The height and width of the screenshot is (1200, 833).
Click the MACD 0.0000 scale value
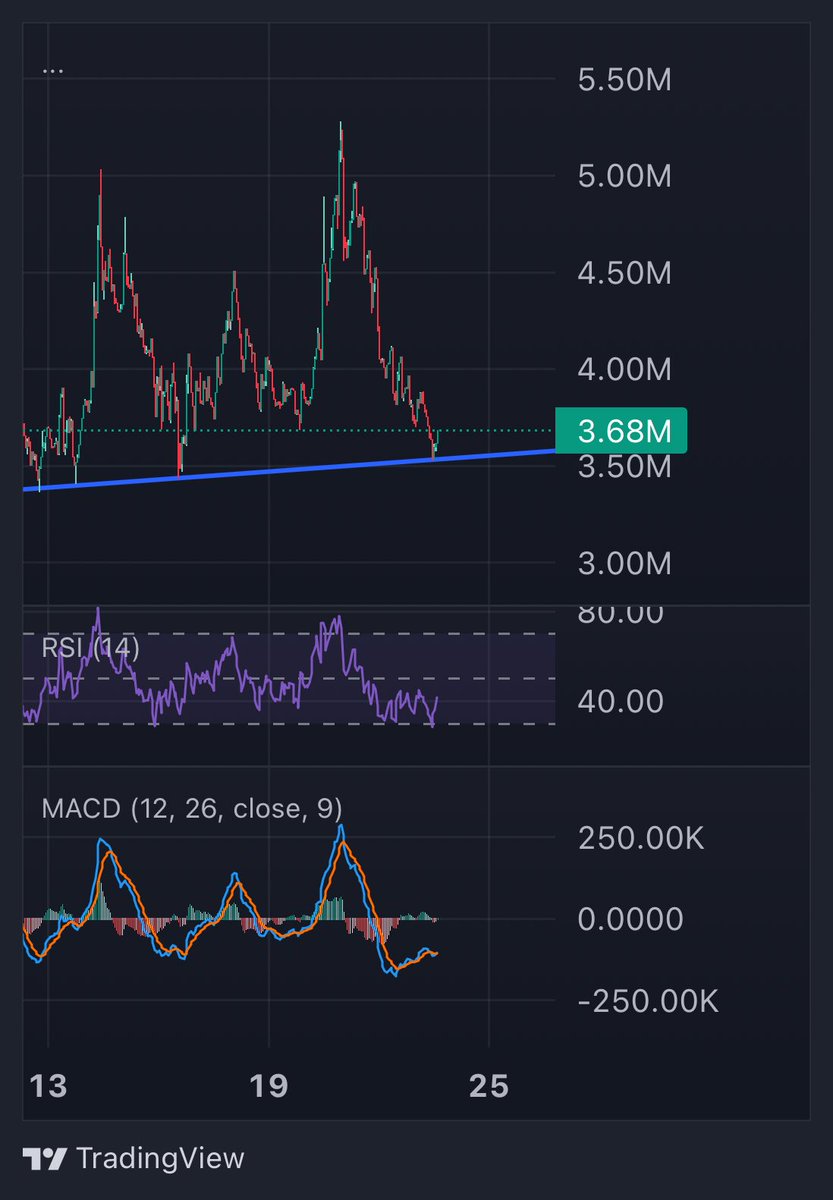pos(630,919)
